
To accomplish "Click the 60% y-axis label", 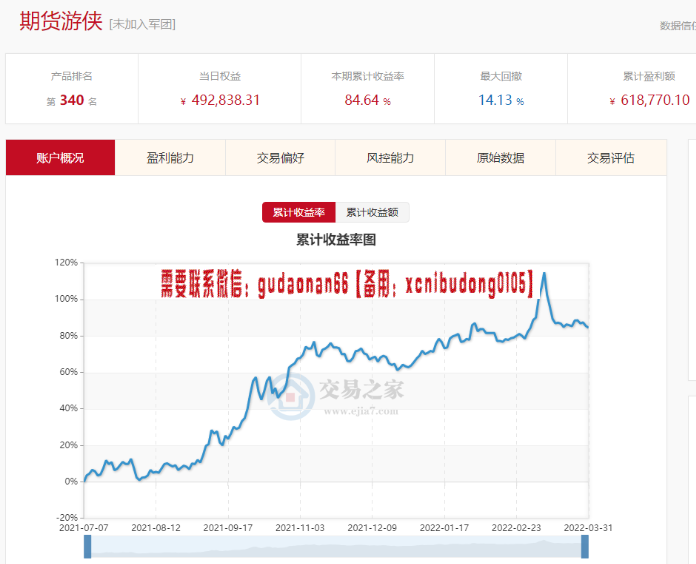I will [x=69, y=372].
